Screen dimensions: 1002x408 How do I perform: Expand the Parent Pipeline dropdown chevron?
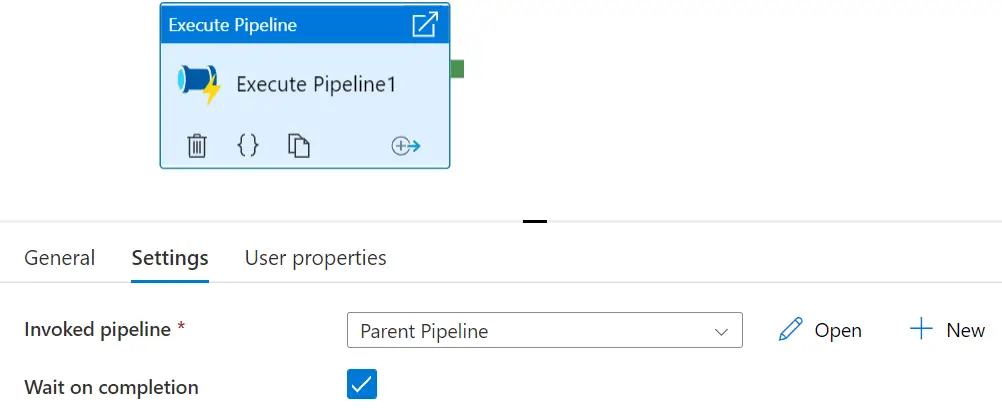click(721, 331)
